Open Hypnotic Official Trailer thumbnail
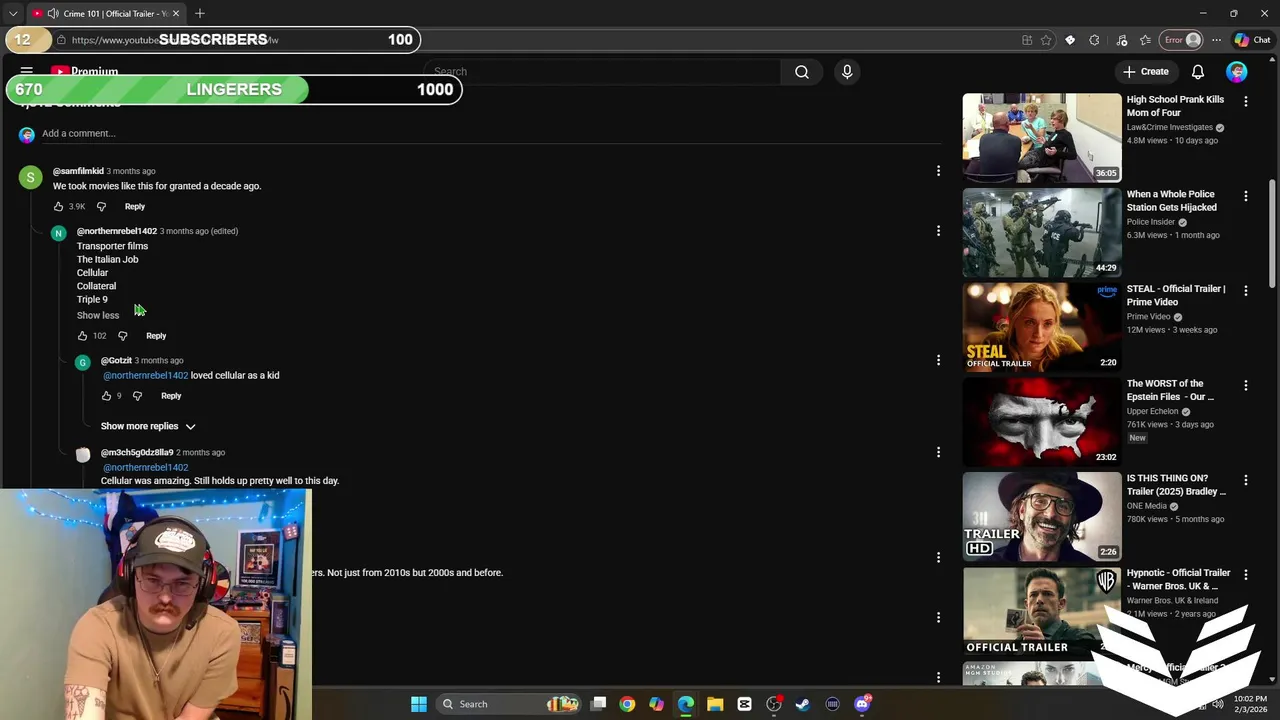This screenshot has height=720, width=1280. pyautogui.click(x=1042, y=611)
